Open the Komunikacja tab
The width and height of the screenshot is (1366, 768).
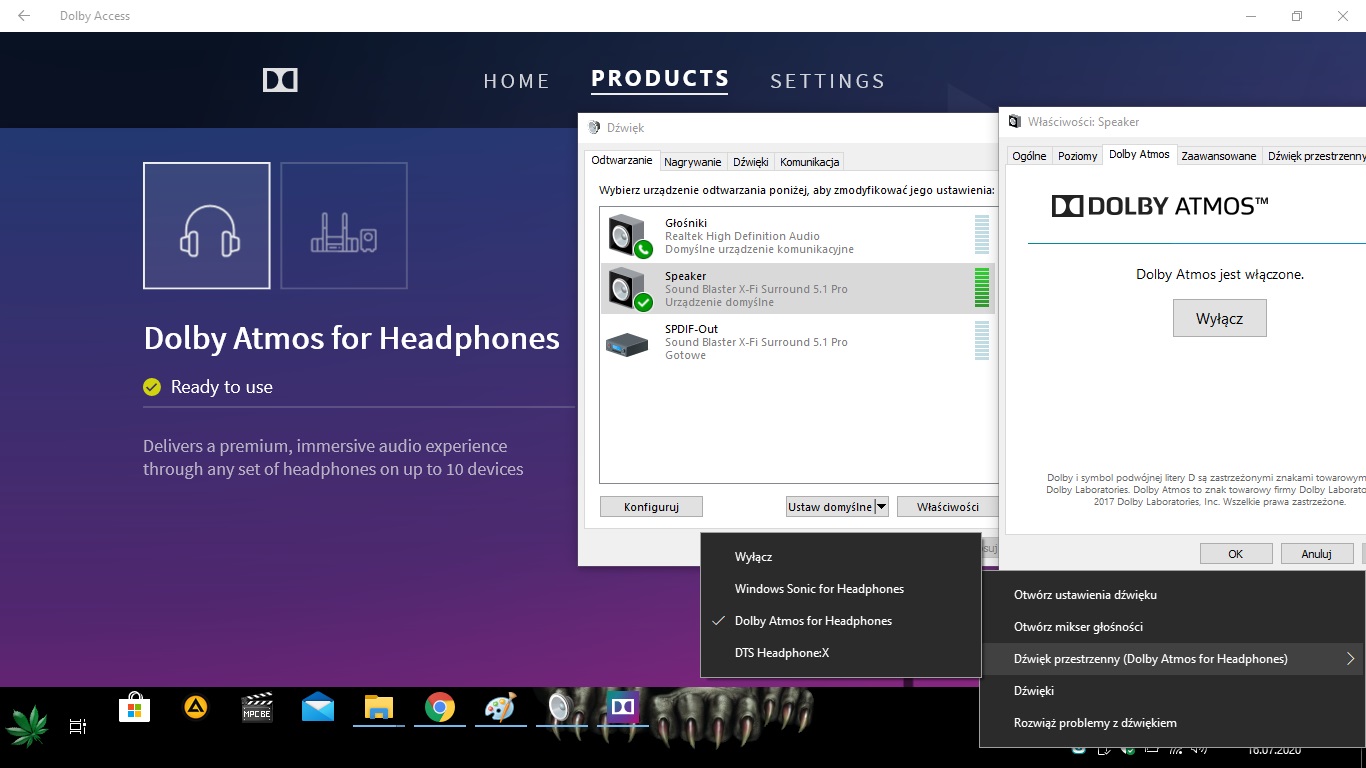coord(810,162)
